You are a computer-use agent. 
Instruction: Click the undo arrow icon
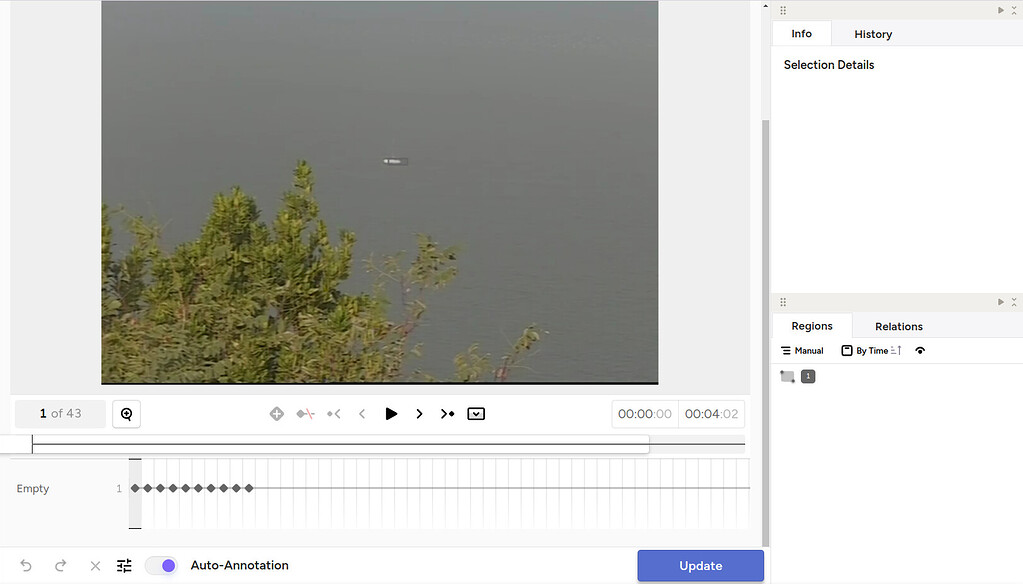click(25, 565)
